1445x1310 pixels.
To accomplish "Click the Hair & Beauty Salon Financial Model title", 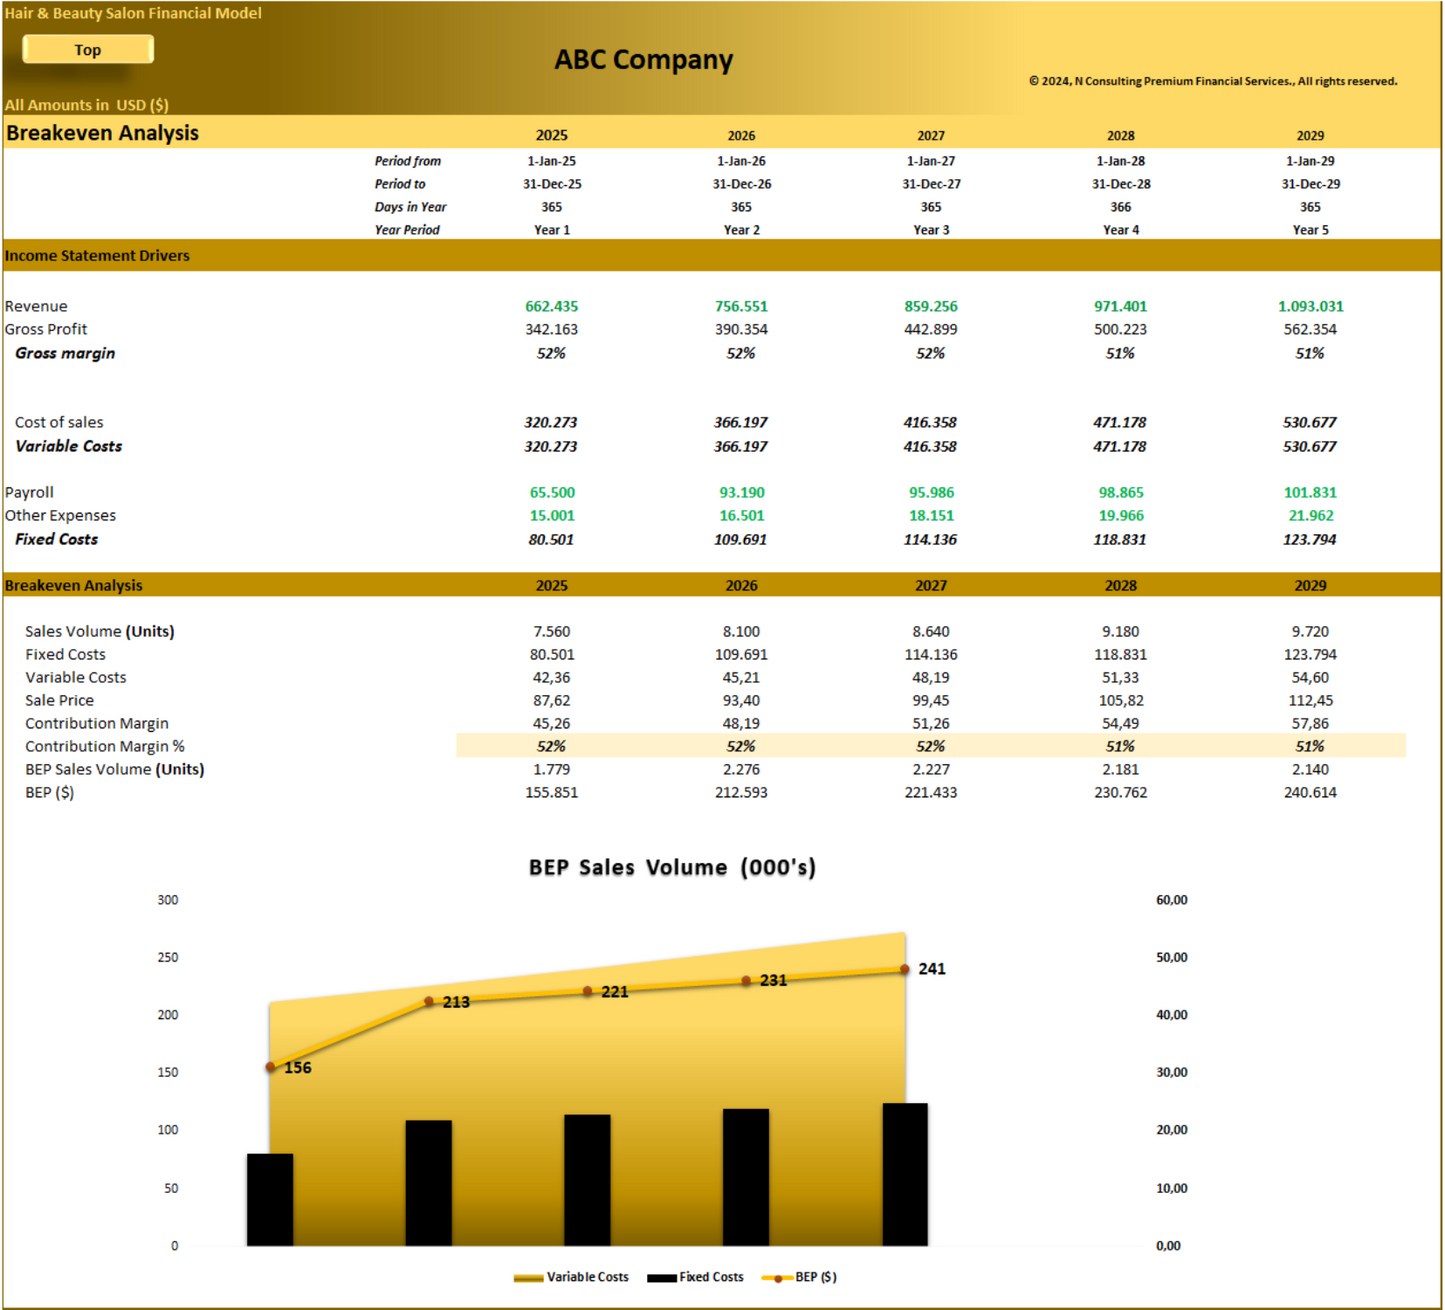I will (133, 13).
